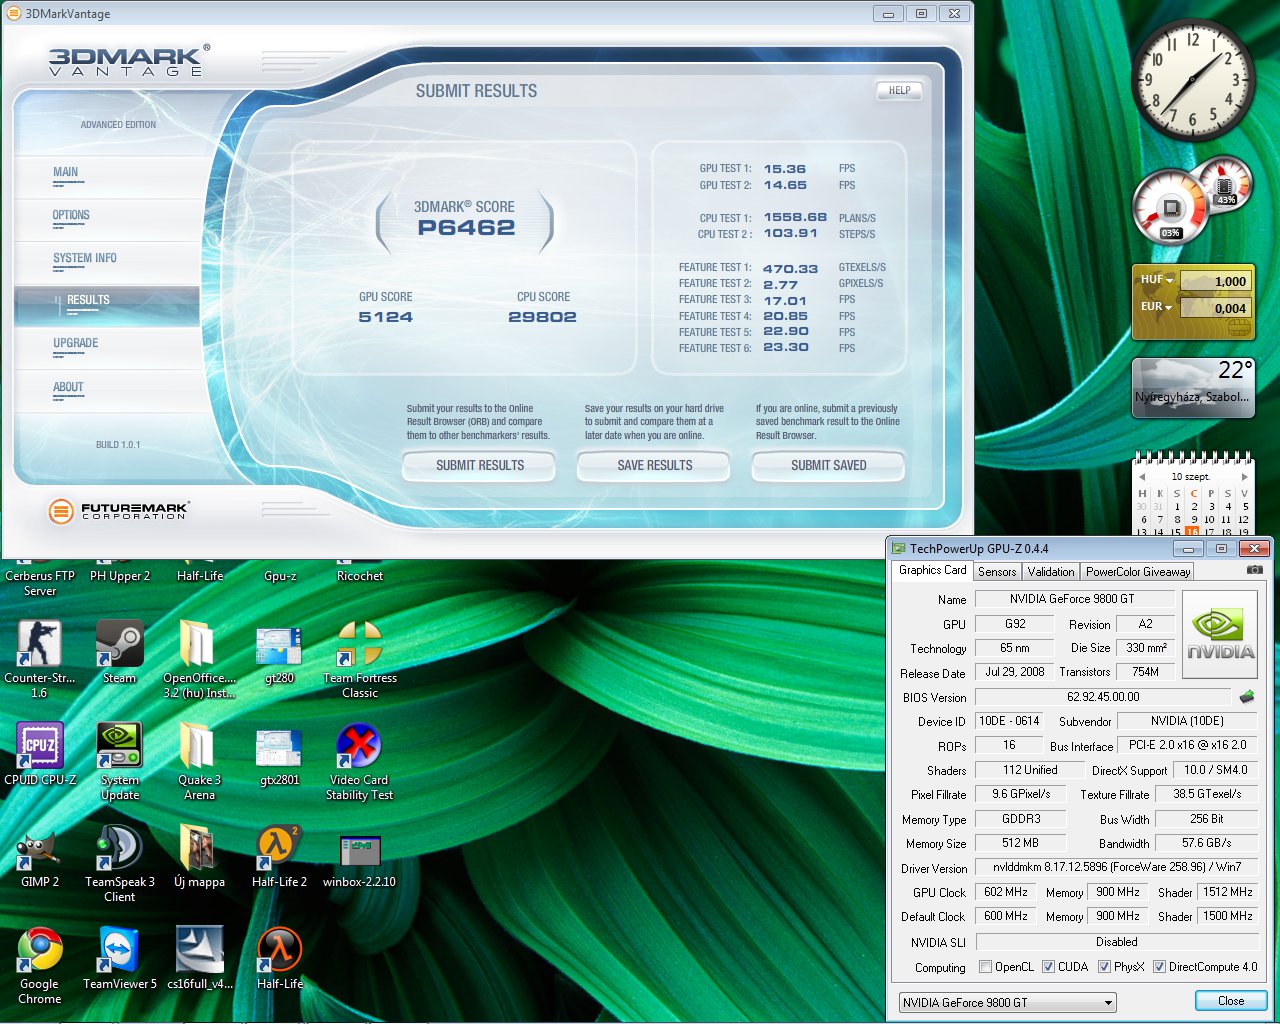The width and height of the screenshot is (1280, 1024).
Task: Click the CPU score value 29802
Action: pyautogui.click(x=542, y=317)
